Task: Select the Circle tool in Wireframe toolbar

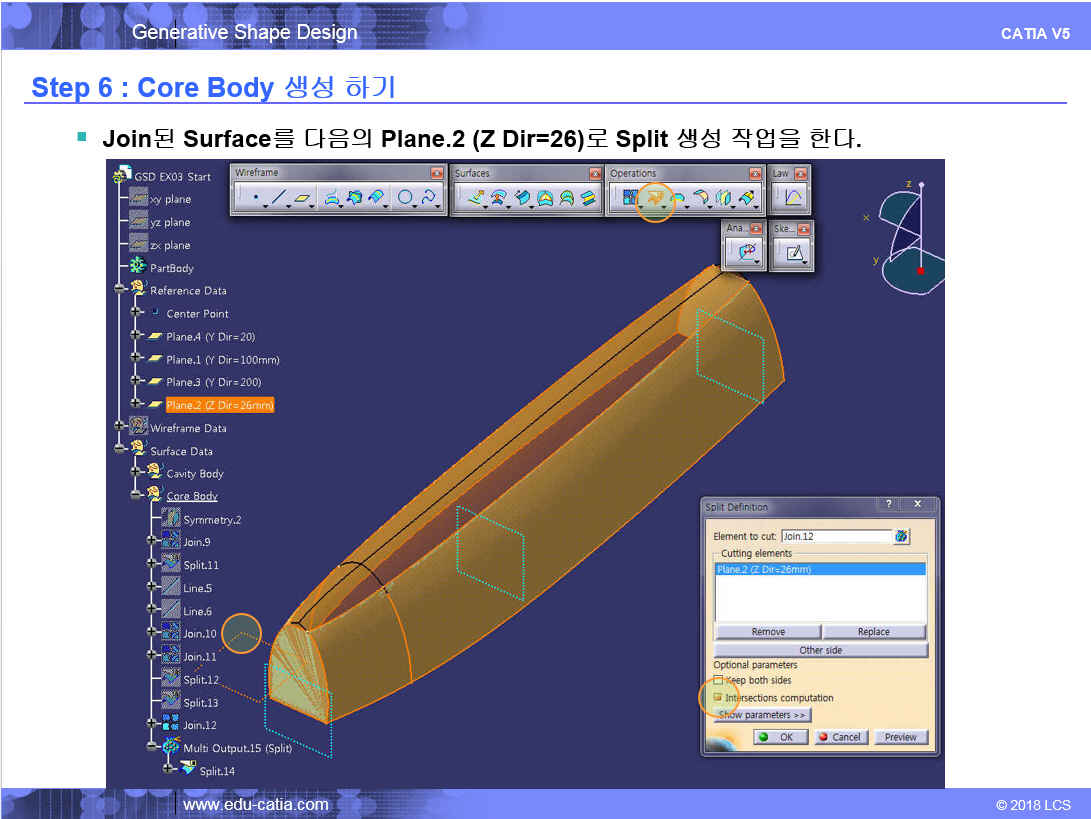Action: pos(406,199)
